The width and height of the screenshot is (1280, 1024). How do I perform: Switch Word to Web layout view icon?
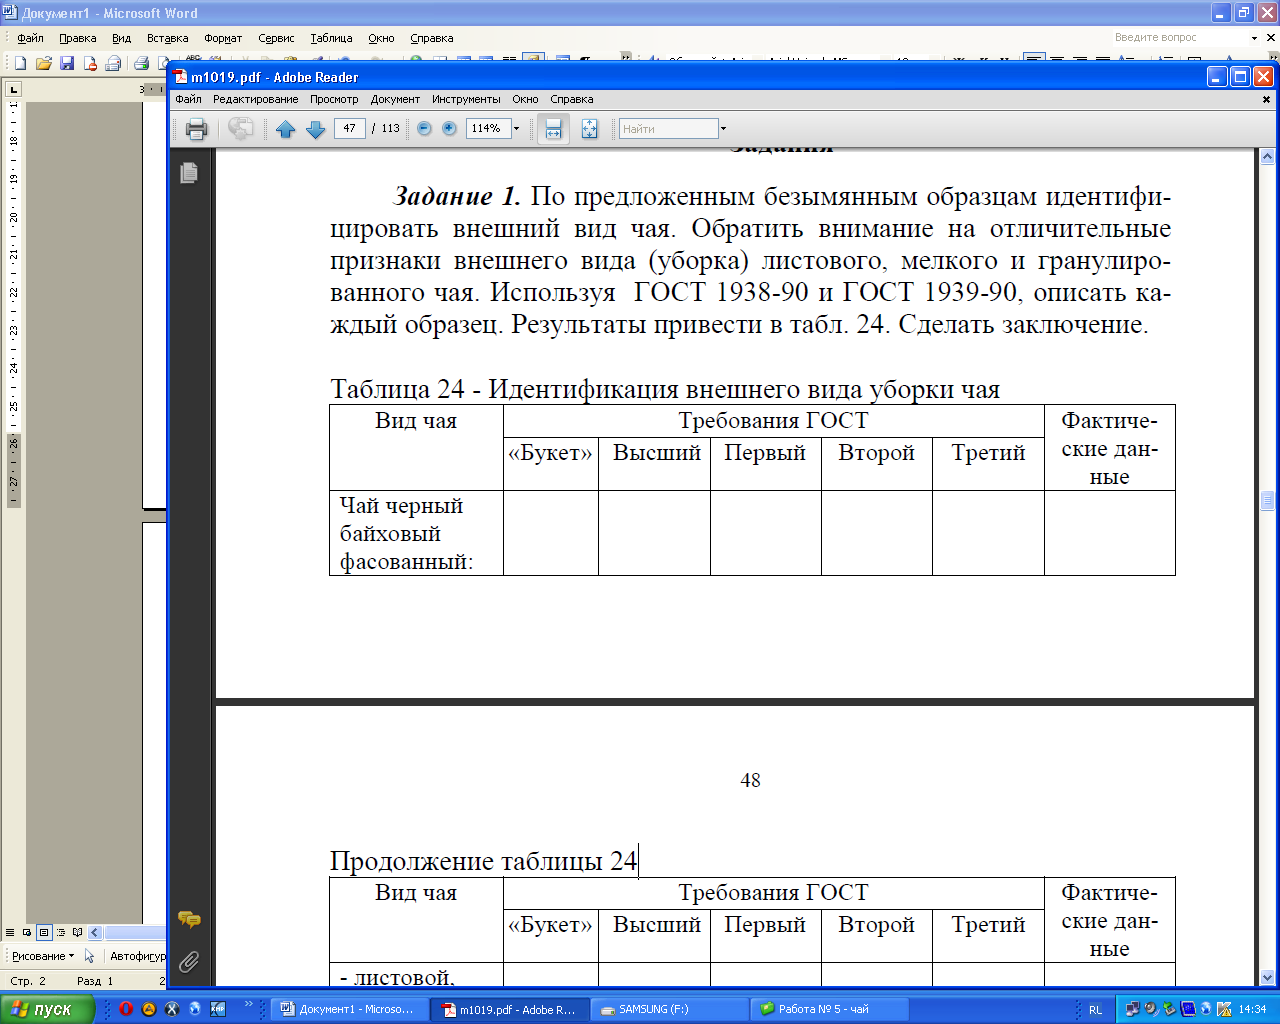pyautogui.click(x=27, y=932)
